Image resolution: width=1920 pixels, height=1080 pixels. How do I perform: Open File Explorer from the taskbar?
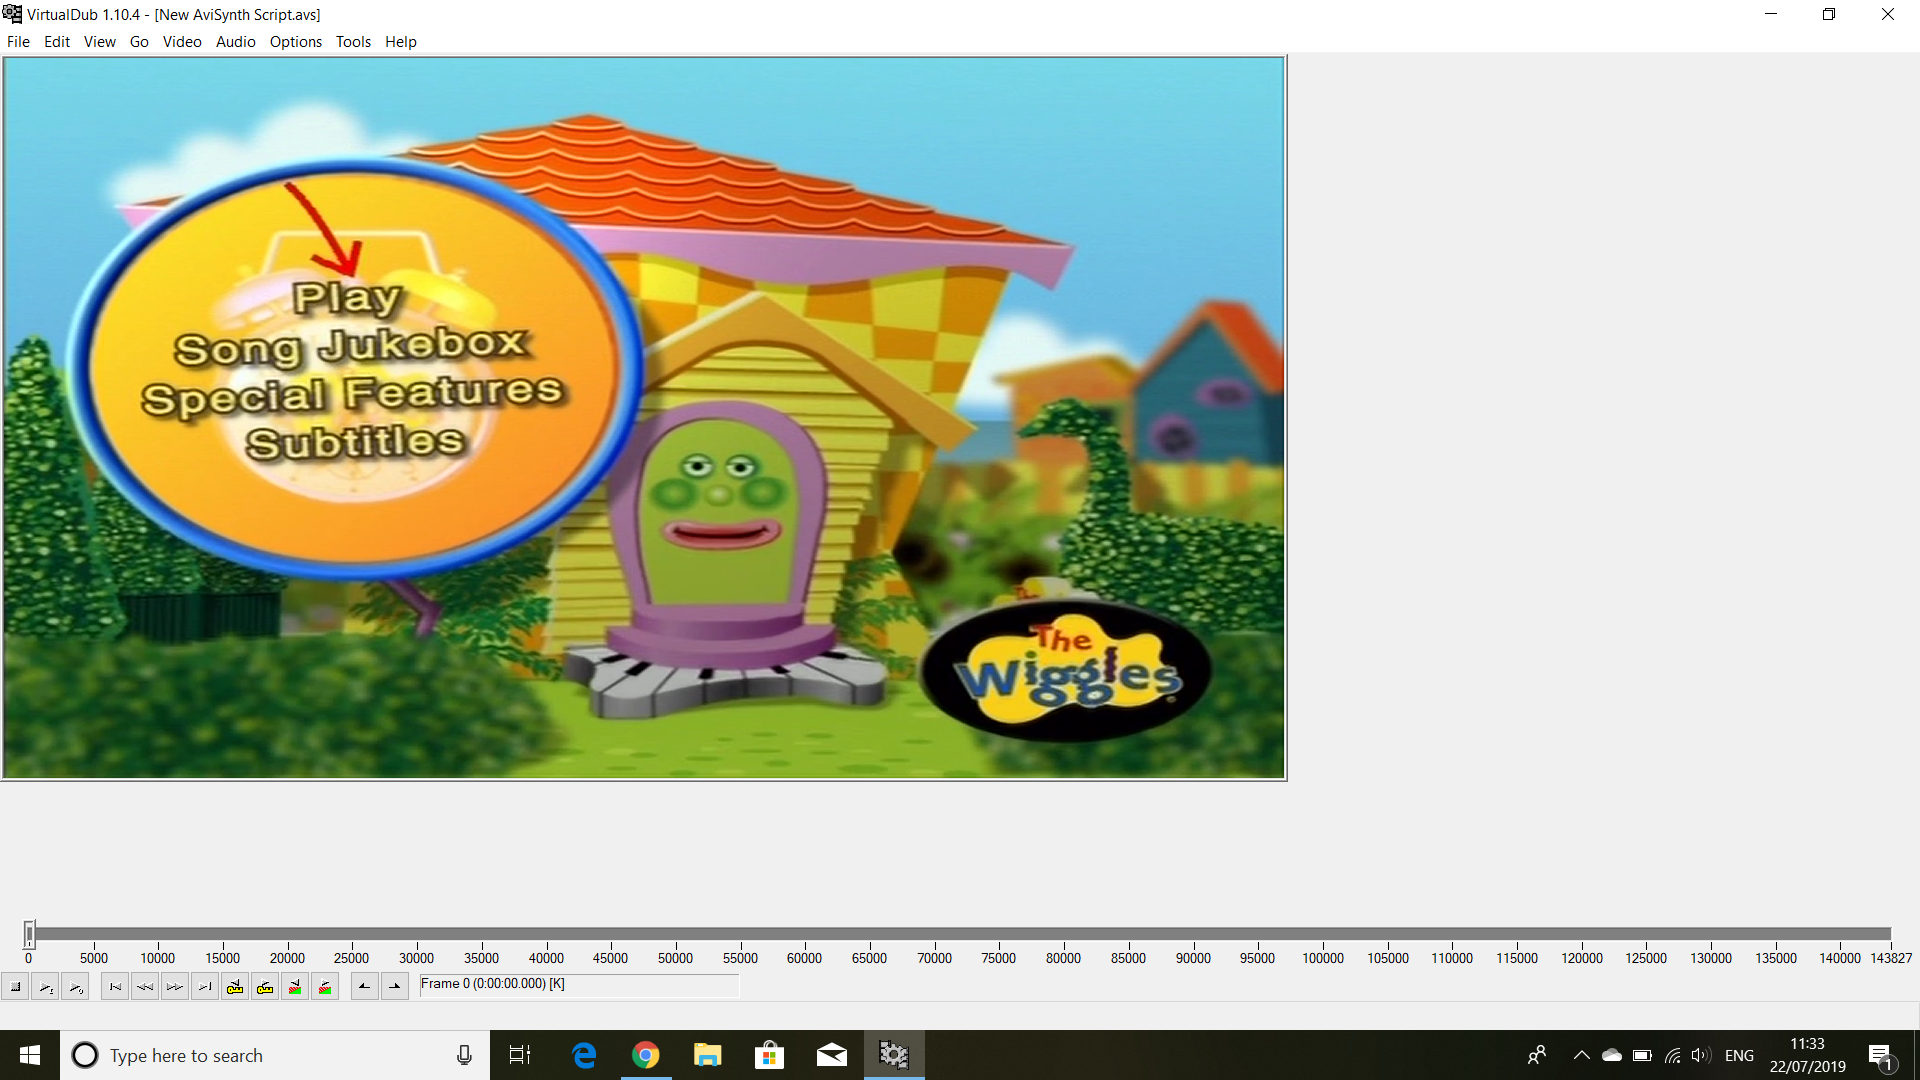click(x=707, y=1055)
